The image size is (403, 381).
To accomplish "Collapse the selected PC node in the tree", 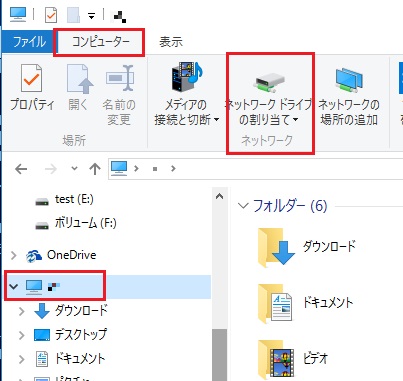I will [x=14, y=286].
